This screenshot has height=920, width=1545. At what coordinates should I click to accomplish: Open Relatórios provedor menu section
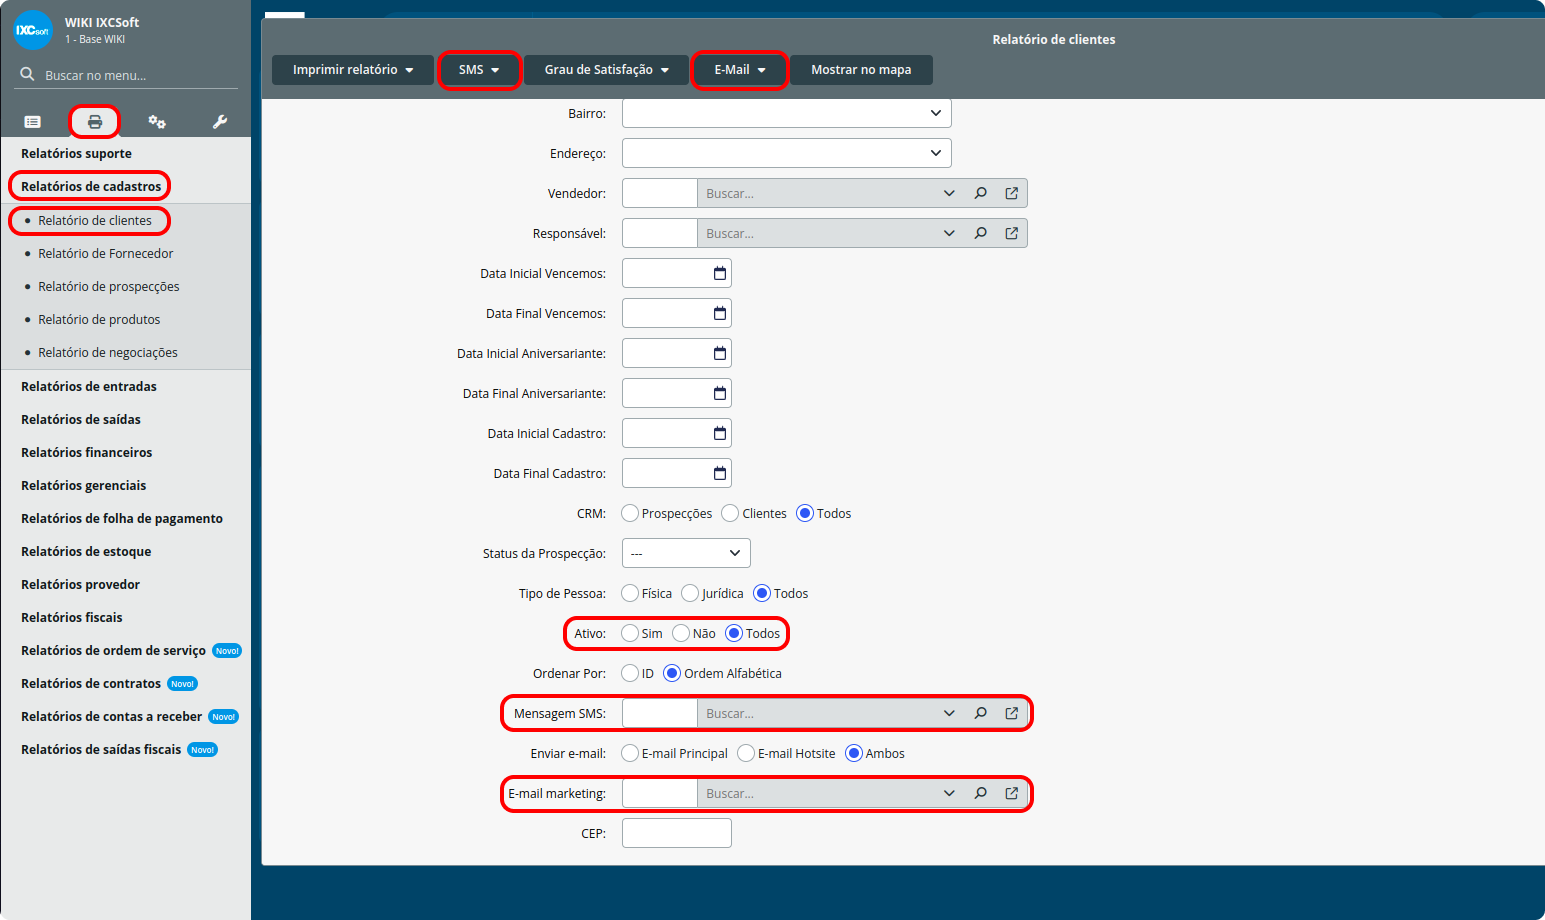[80, 584]
